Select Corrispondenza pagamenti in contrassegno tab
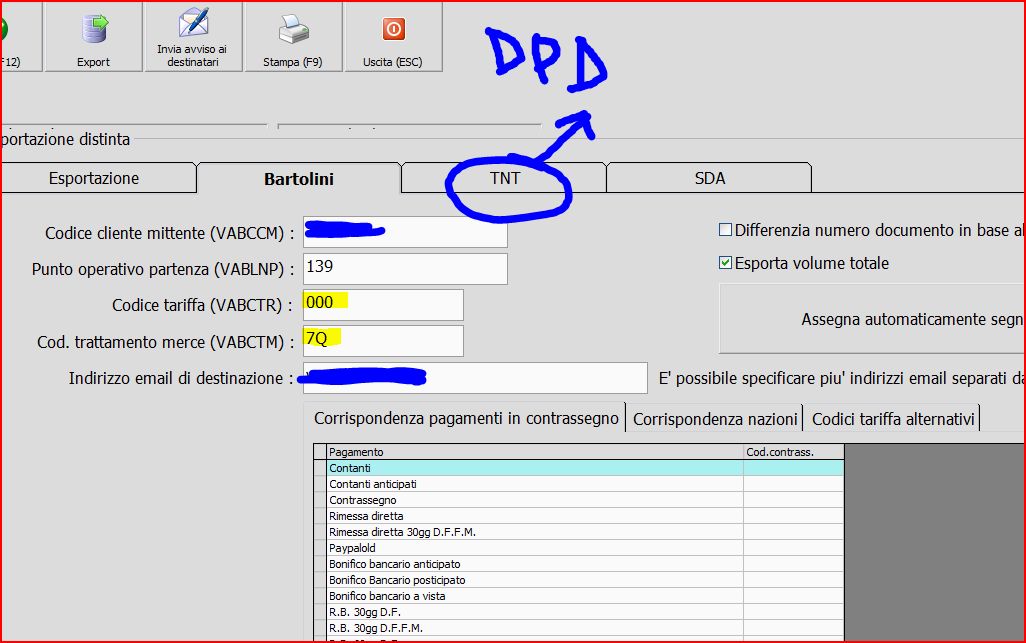This screenshot has height=643, width=1026. 466,418
